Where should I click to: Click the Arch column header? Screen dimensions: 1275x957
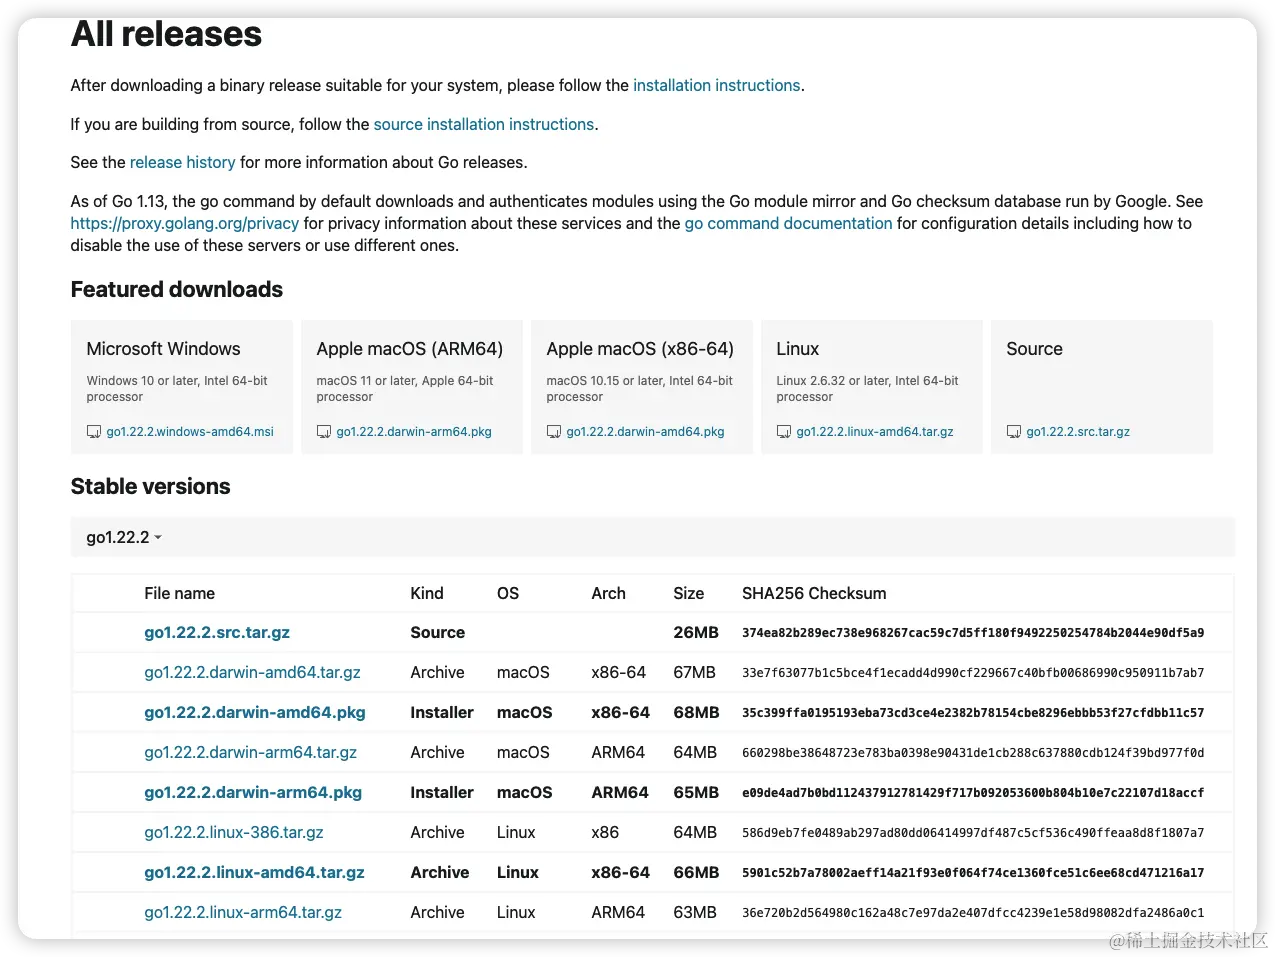608,593
